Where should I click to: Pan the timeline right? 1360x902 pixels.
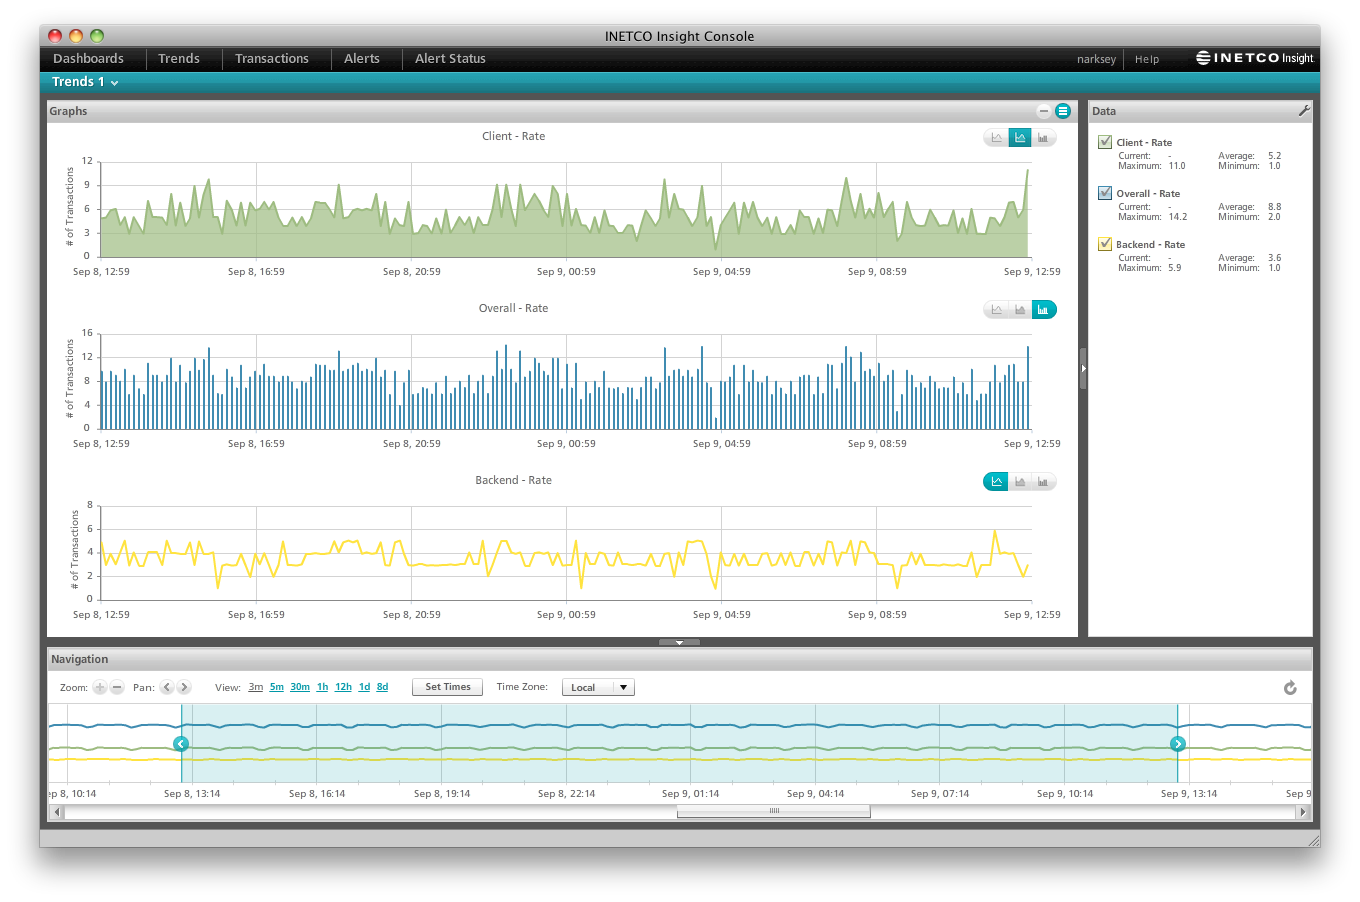coord(184,687)
